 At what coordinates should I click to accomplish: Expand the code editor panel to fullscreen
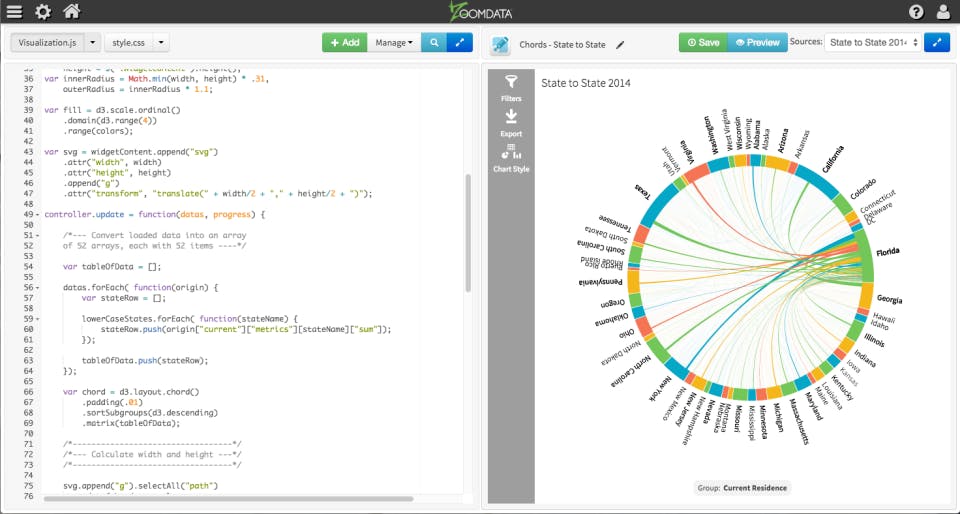[460, 42]
